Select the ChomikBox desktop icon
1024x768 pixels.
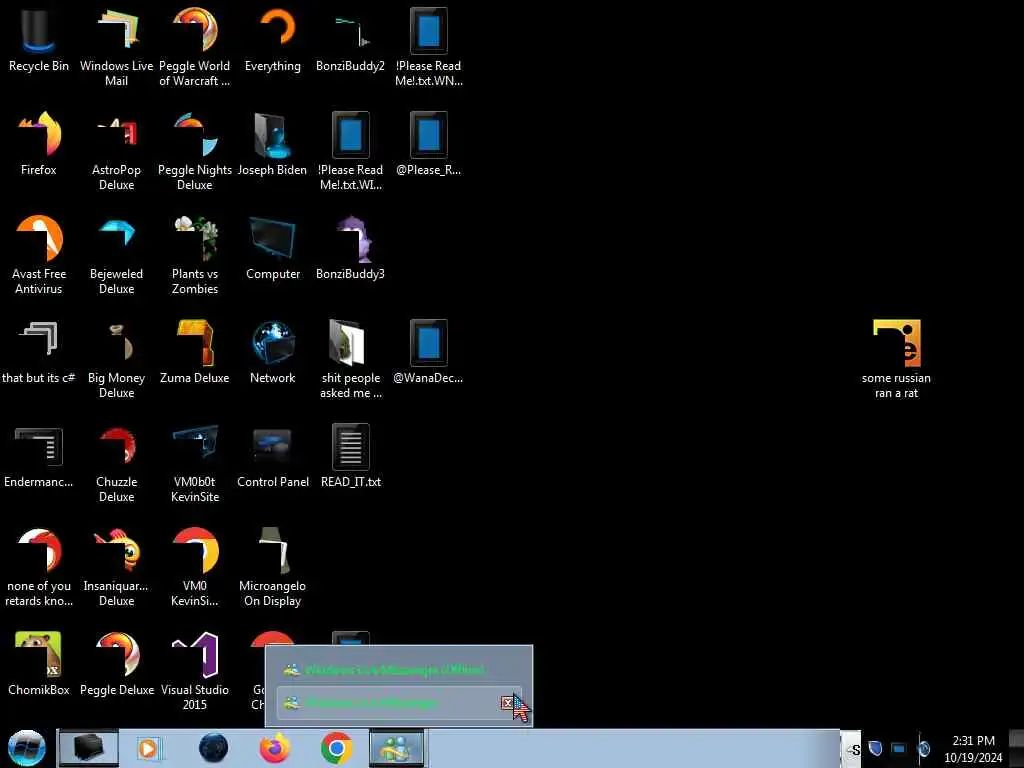pos(39,664)
